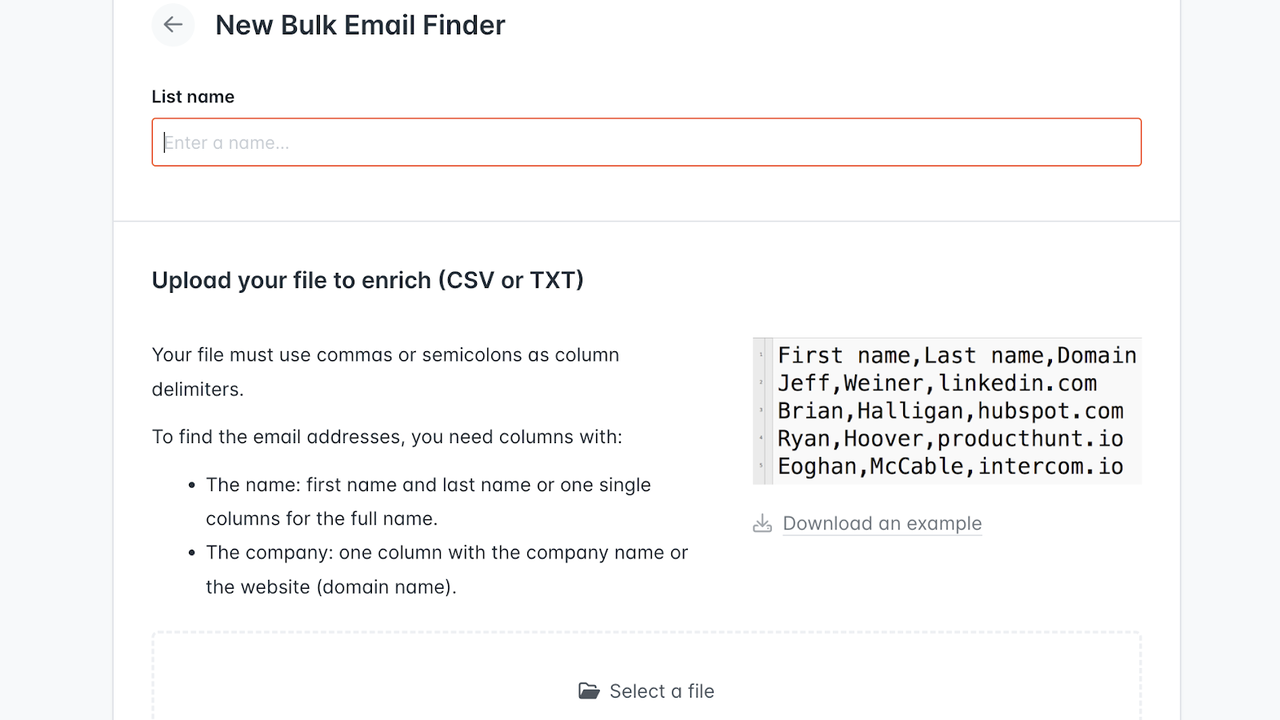Click the "Jeff,Weiner,linkedin.com" example line
Image resolution: width=1280 pixels, height=720 pixels.
937,383
